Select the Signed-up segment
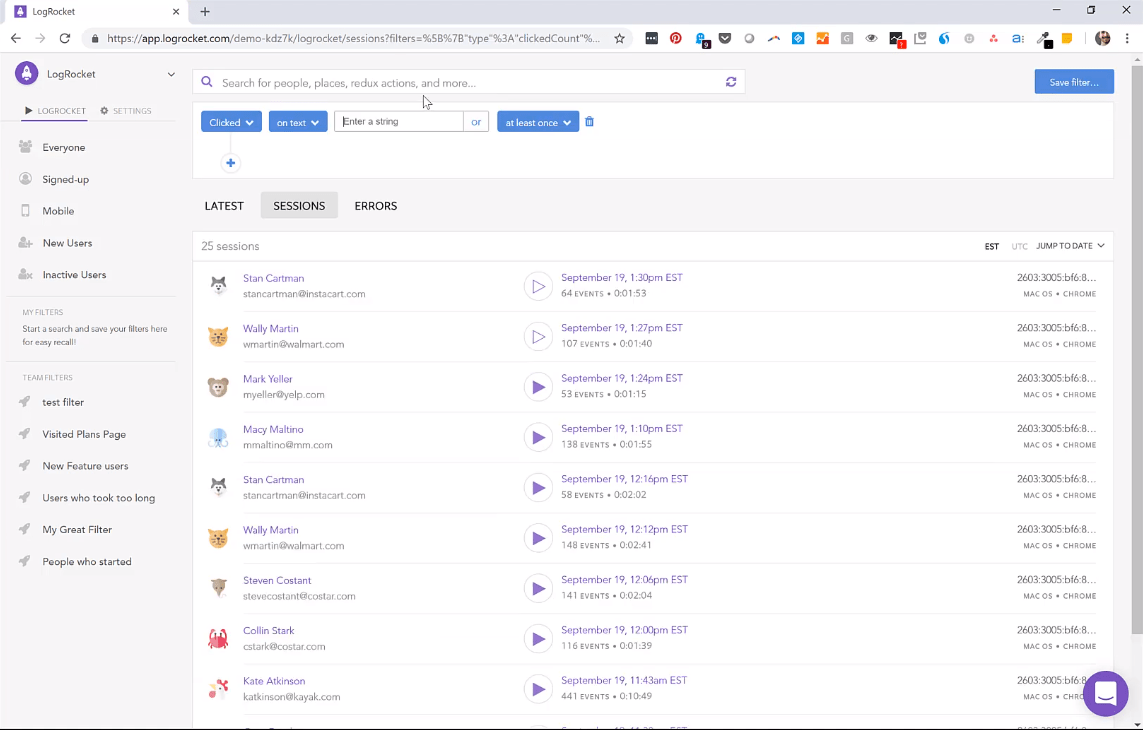 [x=65, y=179]
